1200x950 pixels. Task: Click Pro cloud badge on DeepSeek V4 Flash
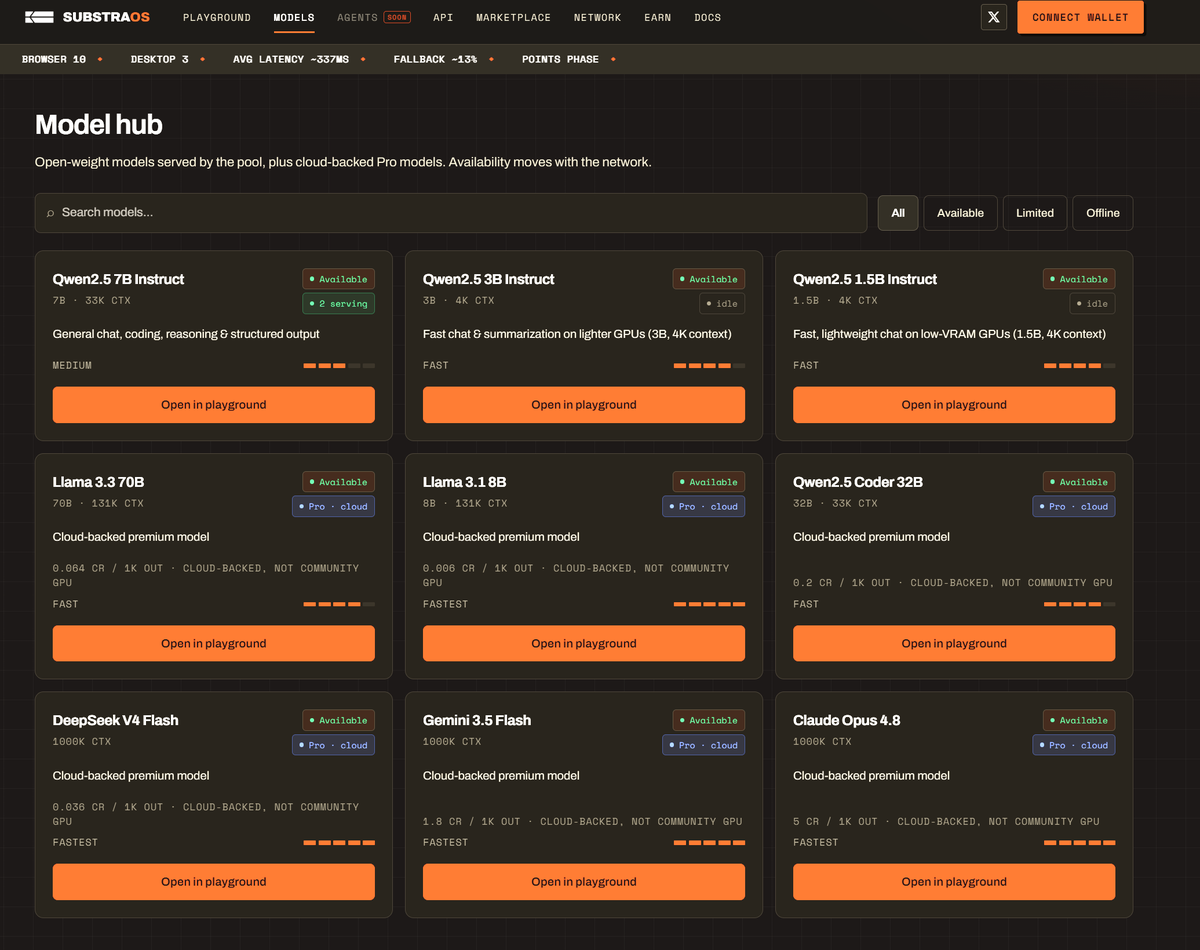tap(333, 745)
